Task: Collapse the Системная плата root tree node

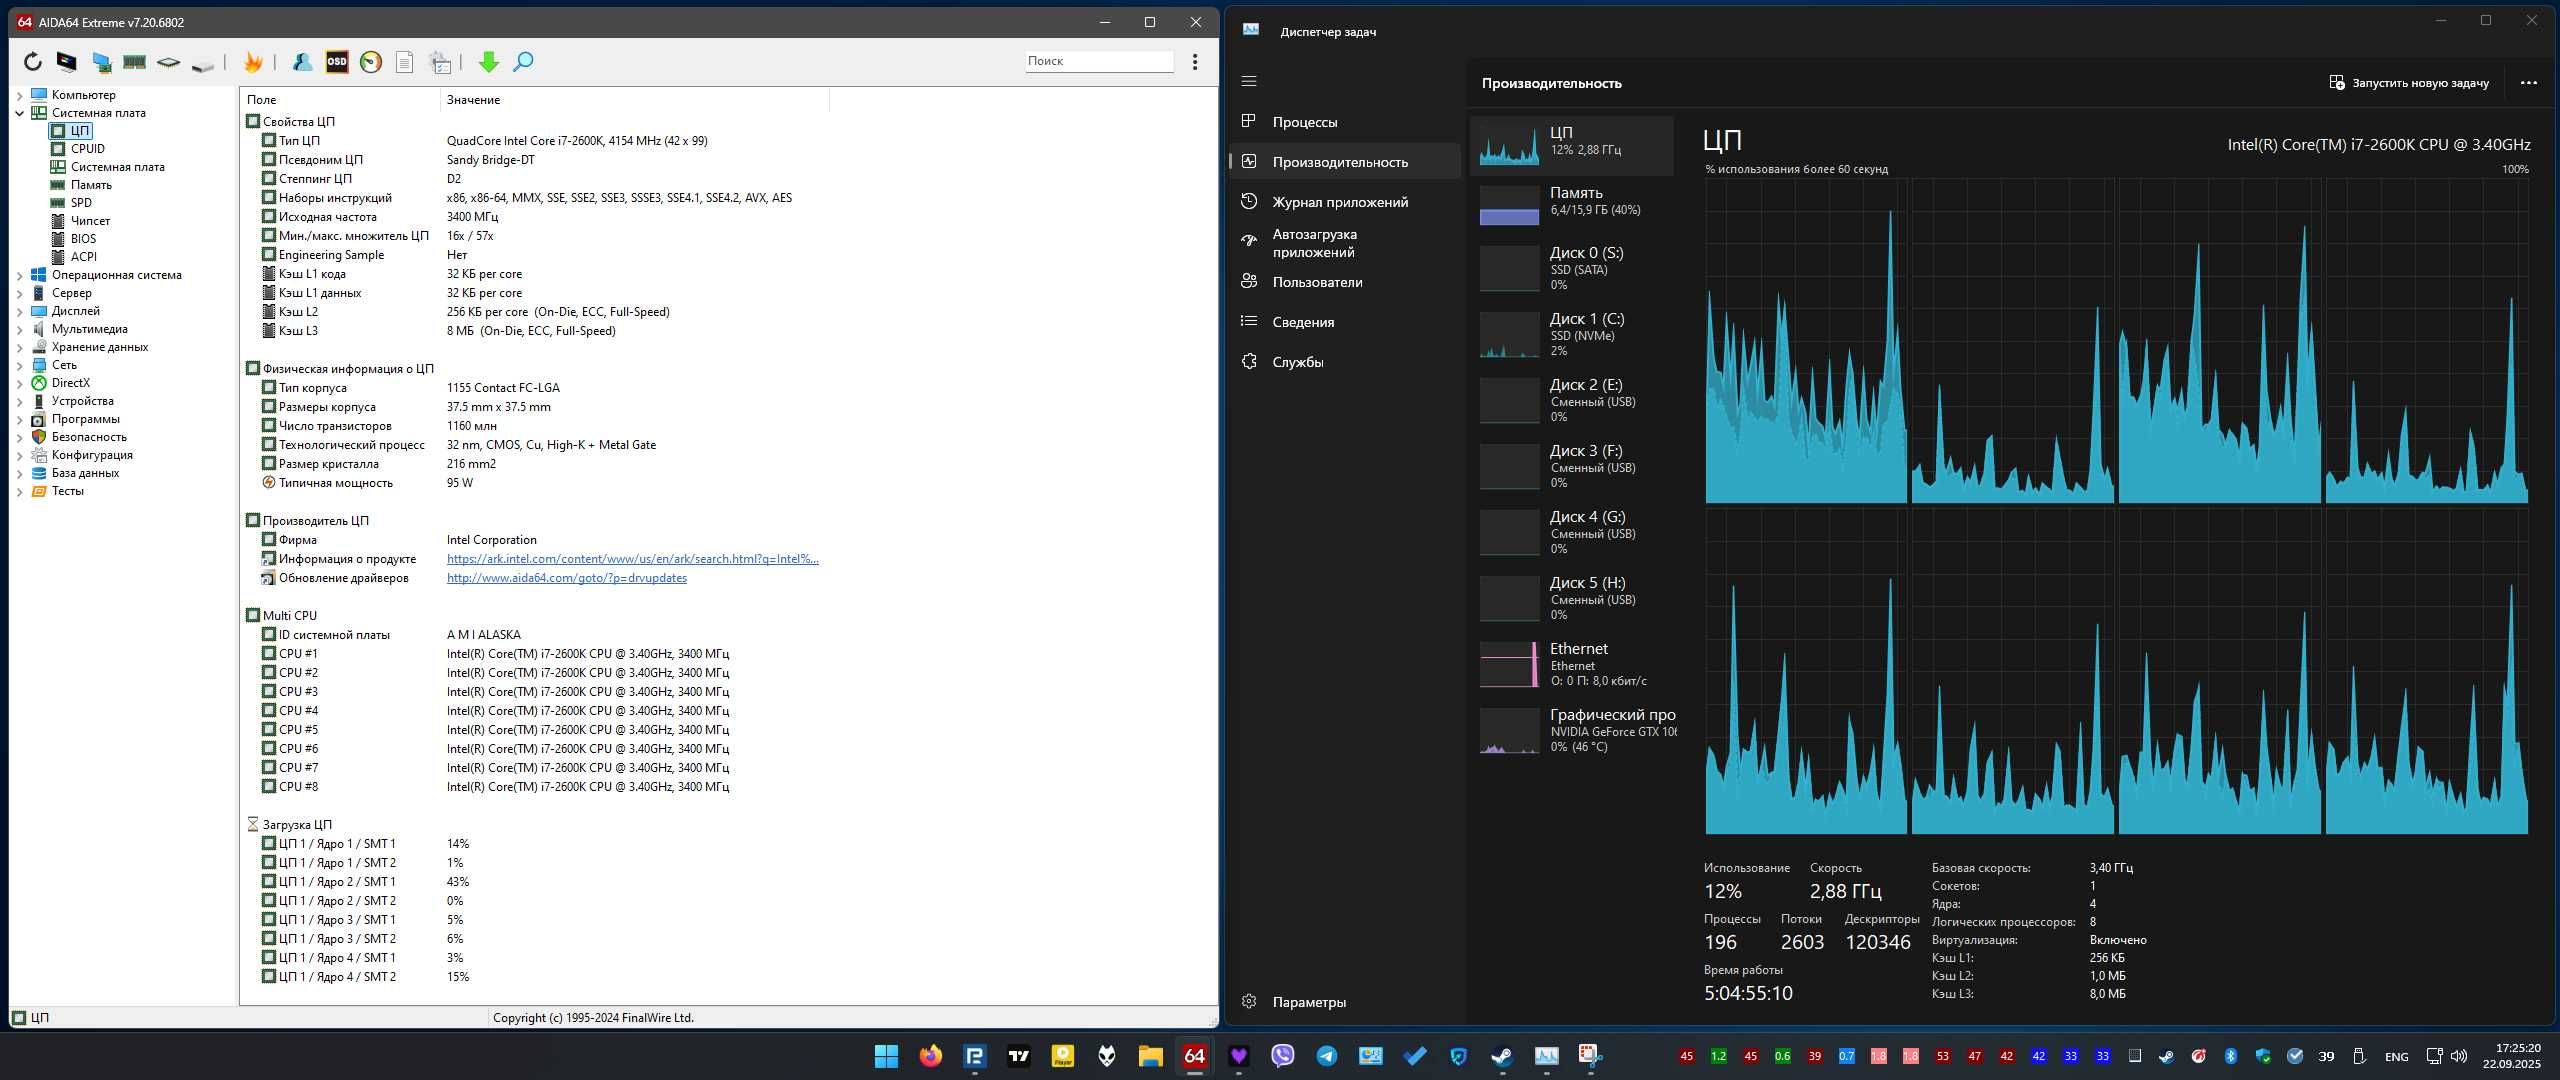Action: (x=19, y=113)
